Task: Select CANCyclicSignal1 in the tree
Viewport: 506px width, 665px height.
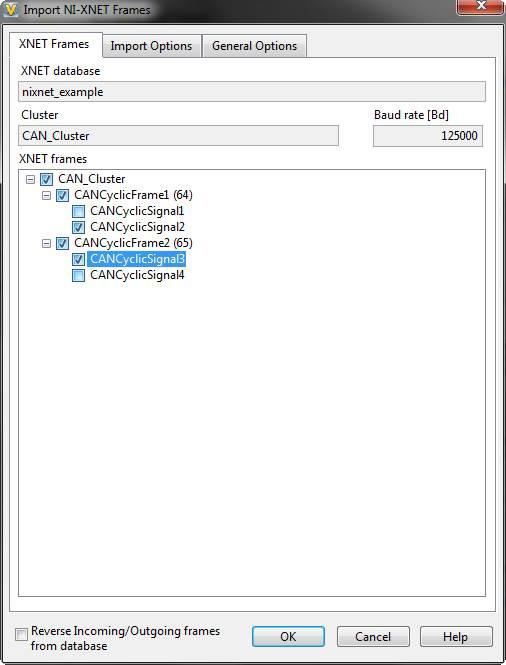Action: [x=137, y=211]
